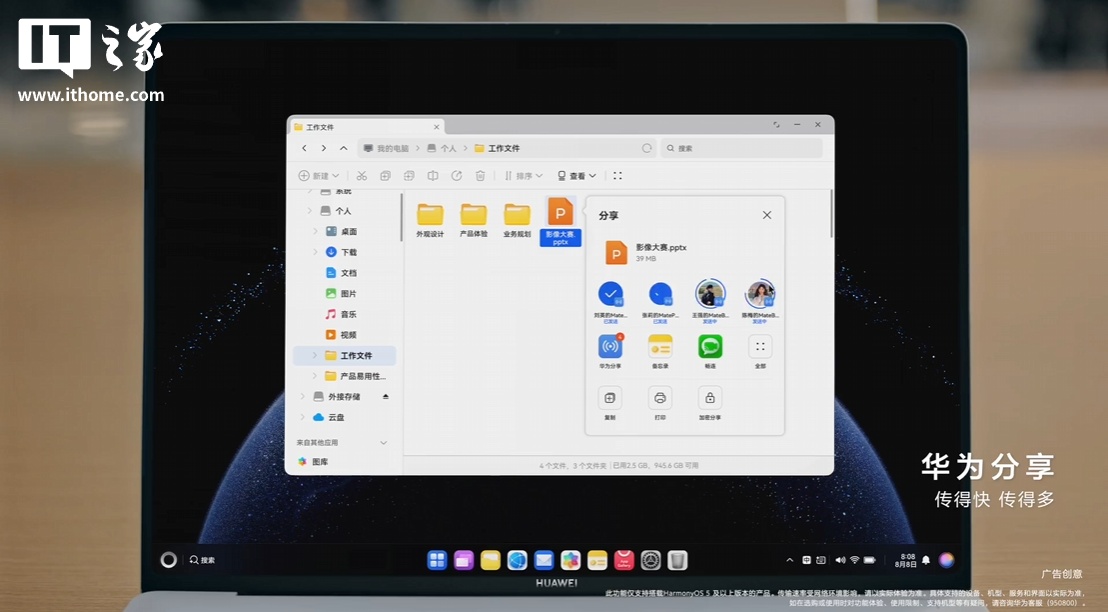Click the circular-arrow share icon in toolbar

coord(456,176)
